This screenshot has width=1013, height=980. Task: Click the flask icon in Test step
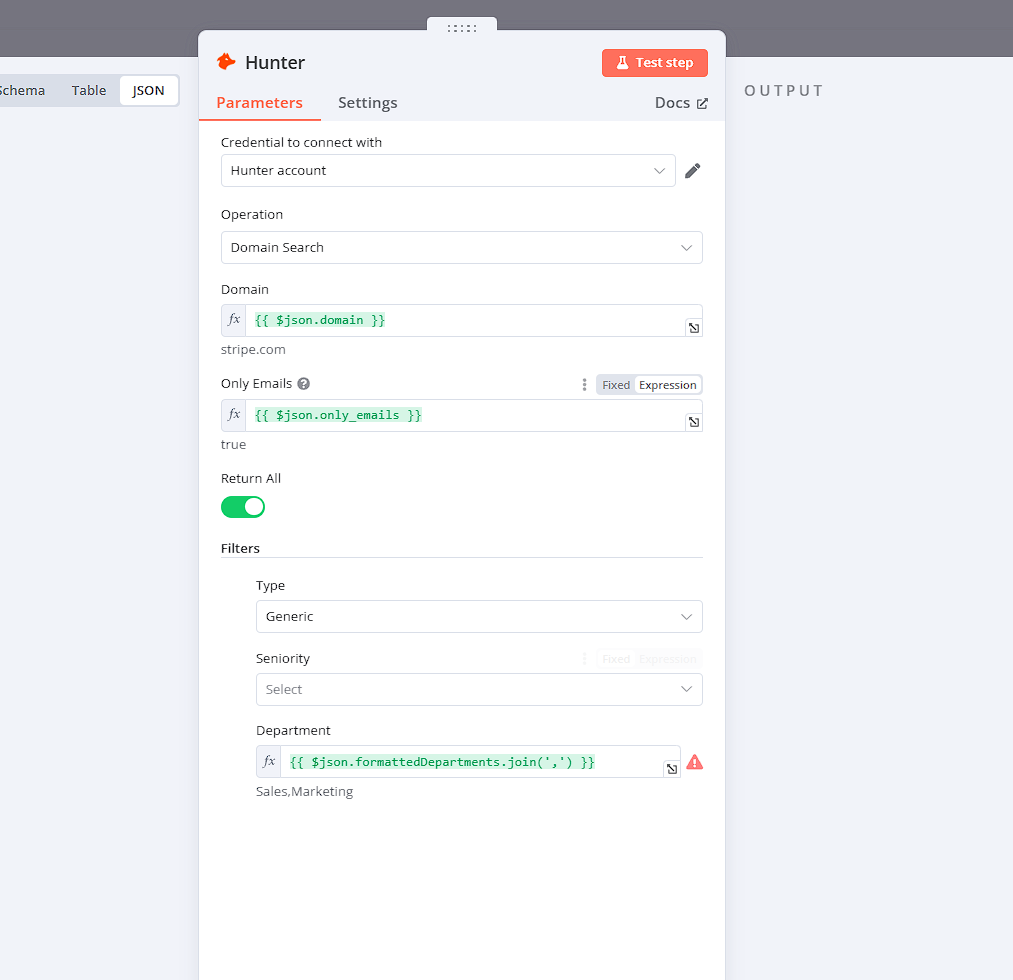(x=622, y=63)
